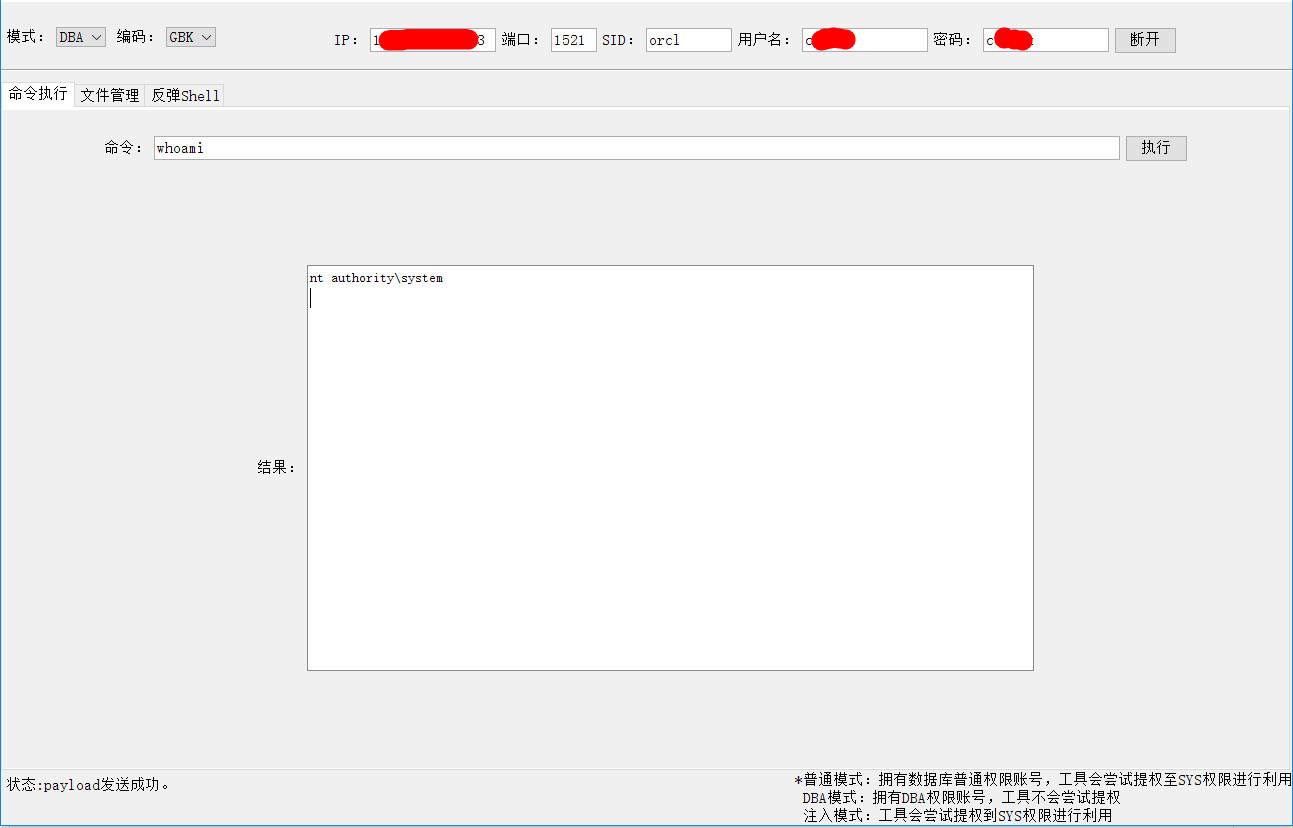Click the 注入模式 help note line
Image resolution: width=1293 pixels, height=828 pixels.
(x=957, y=816)
